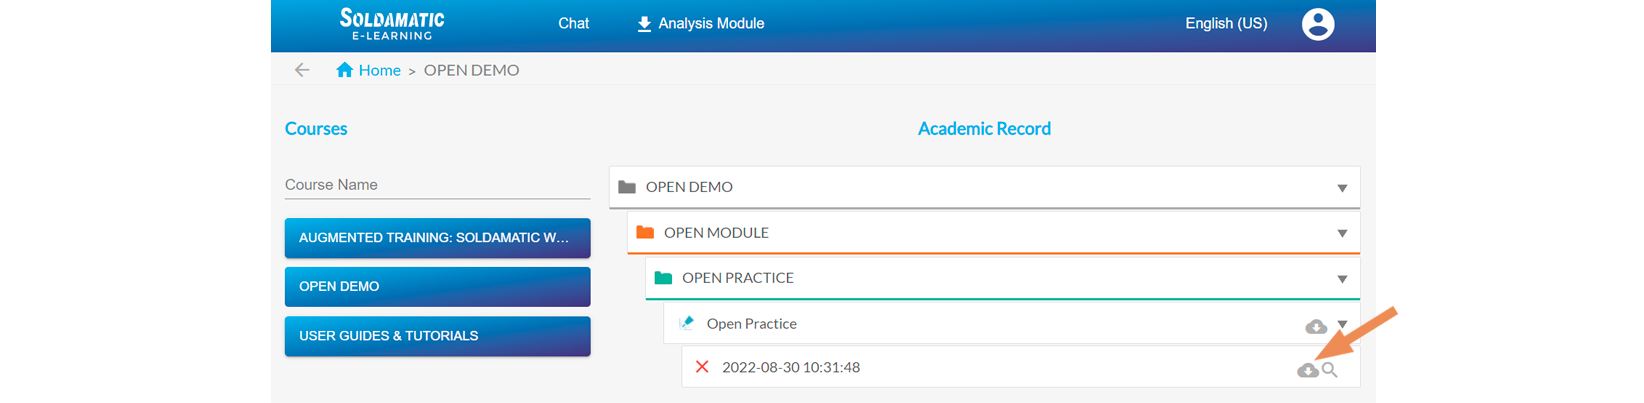
Task: Collapse the OPEN MODULE row arrow
Action: (x=1342, y=234)
